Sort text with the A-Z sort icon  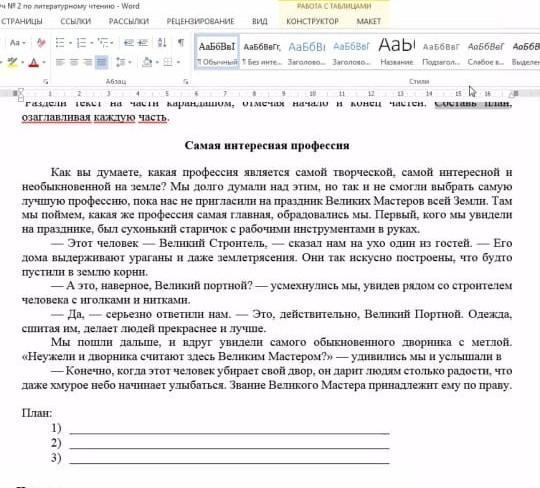pos(162,43)
